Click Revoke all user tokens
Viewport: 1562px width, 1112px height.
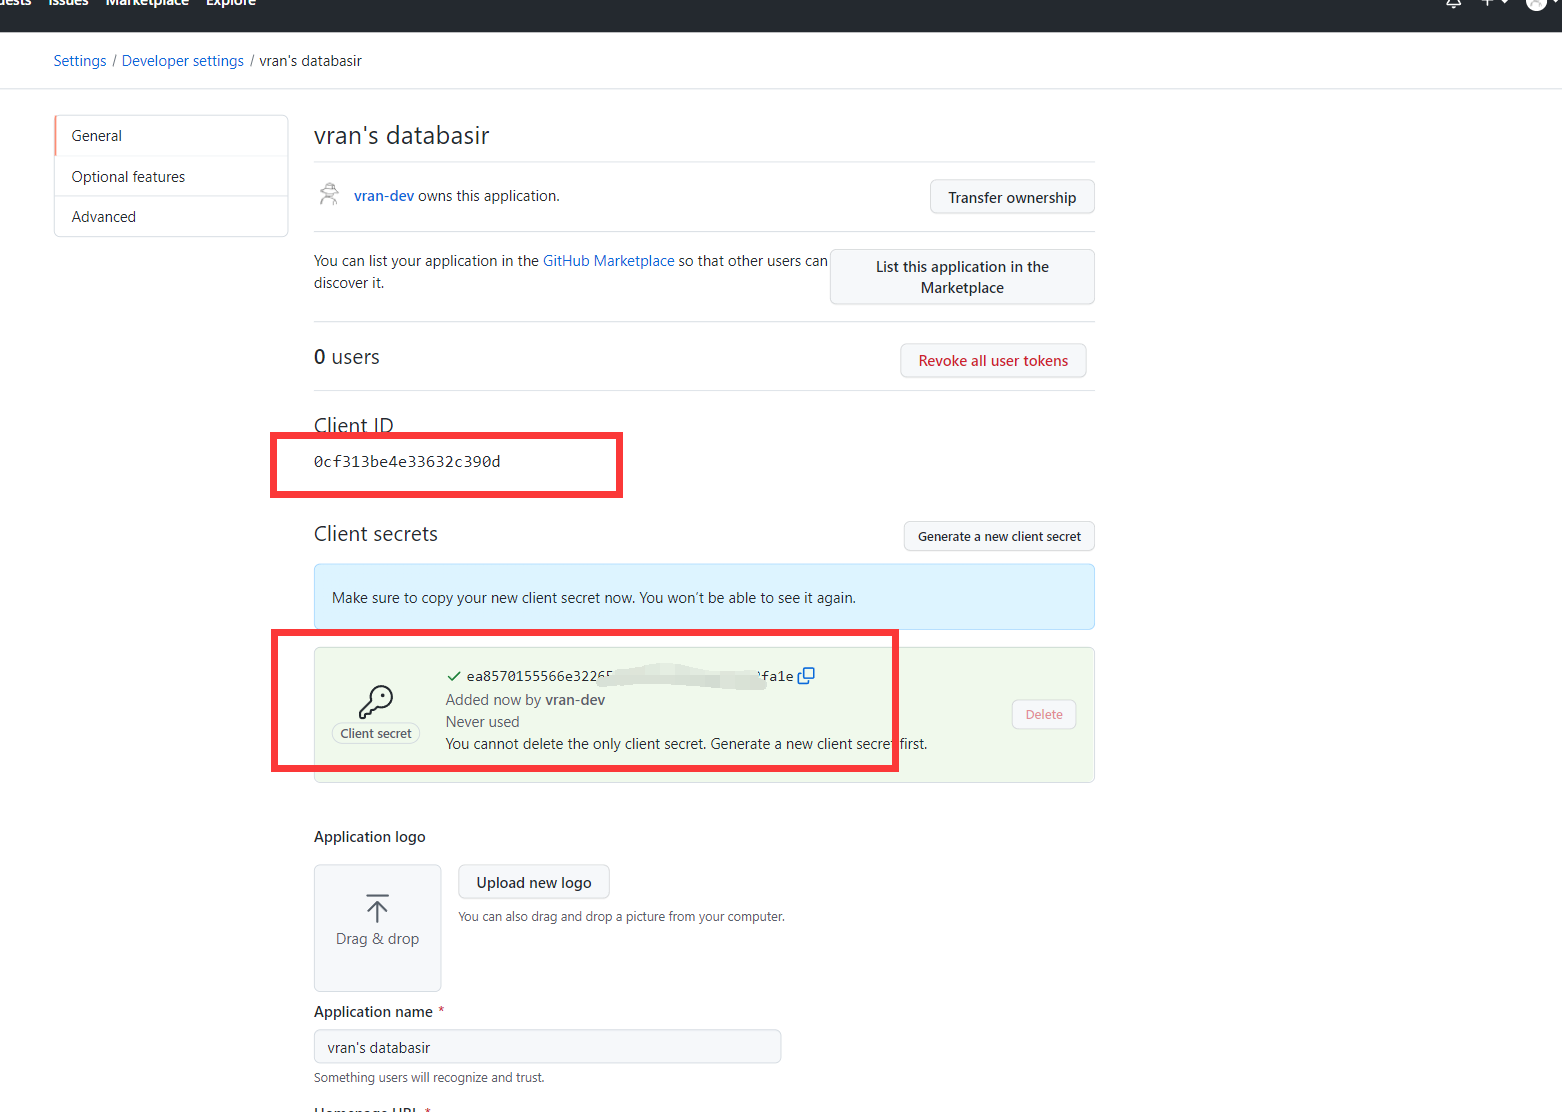point(992,360)
